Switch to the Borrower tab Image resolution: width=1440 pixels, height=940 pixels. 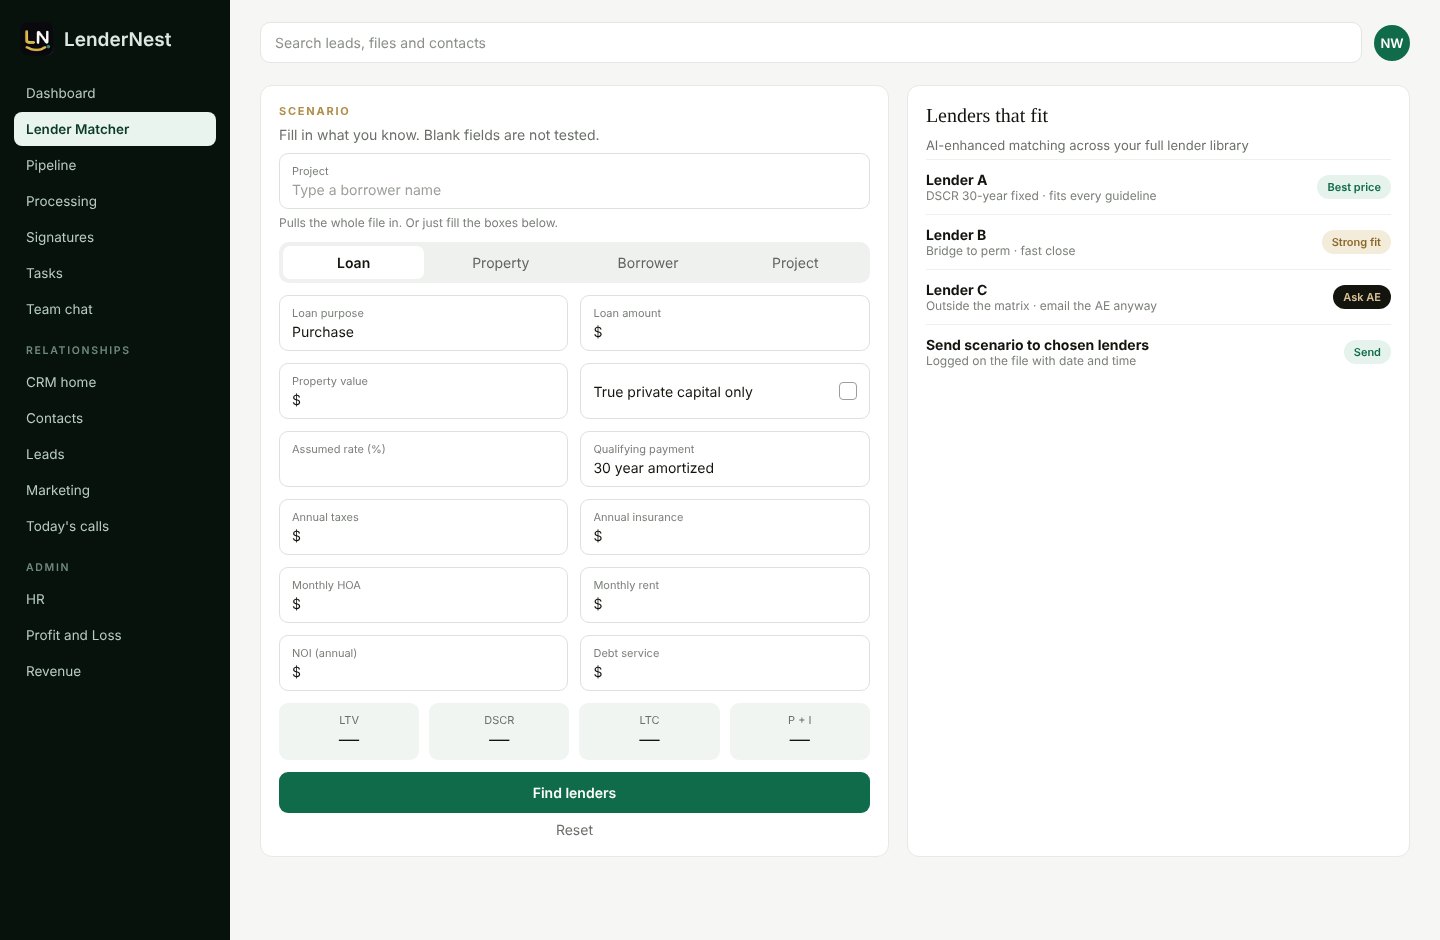[x=648, y=263]
